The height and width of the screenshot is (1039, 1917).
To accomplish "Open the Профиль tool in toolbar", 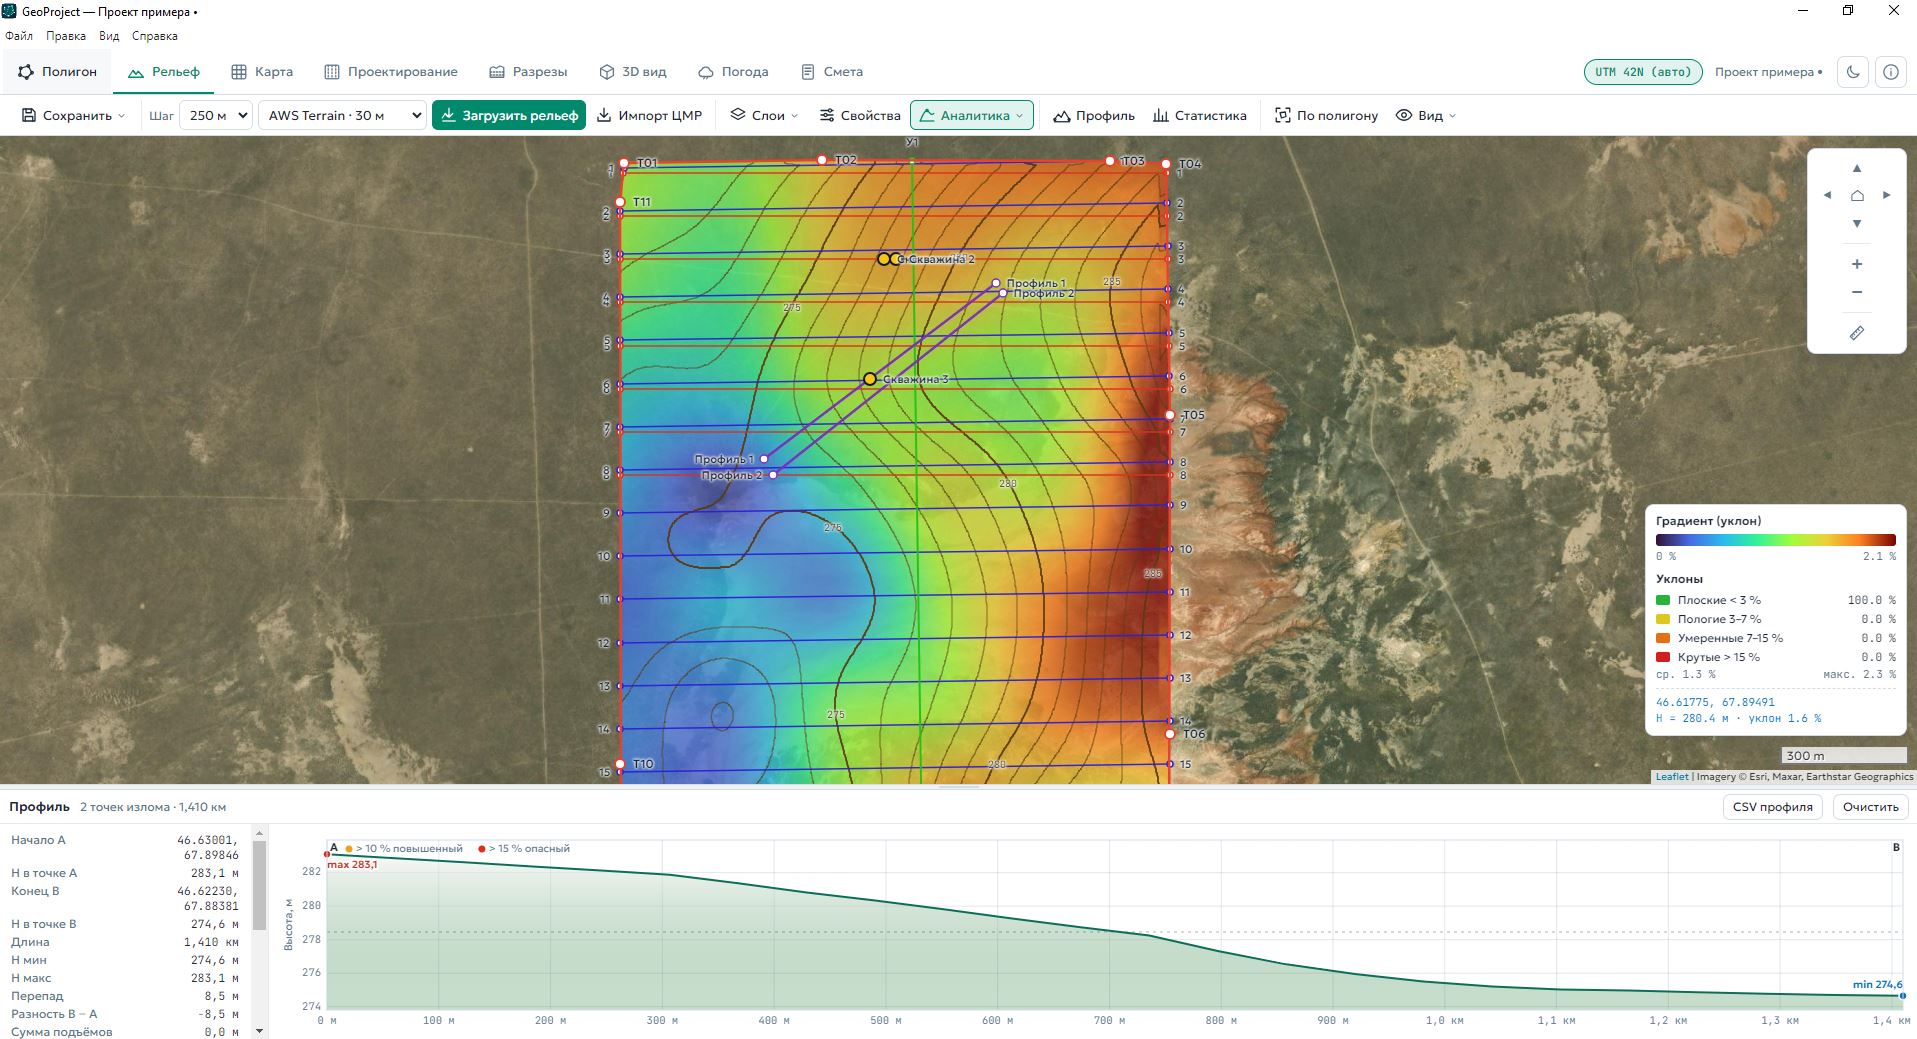I will pos(1094,116).
